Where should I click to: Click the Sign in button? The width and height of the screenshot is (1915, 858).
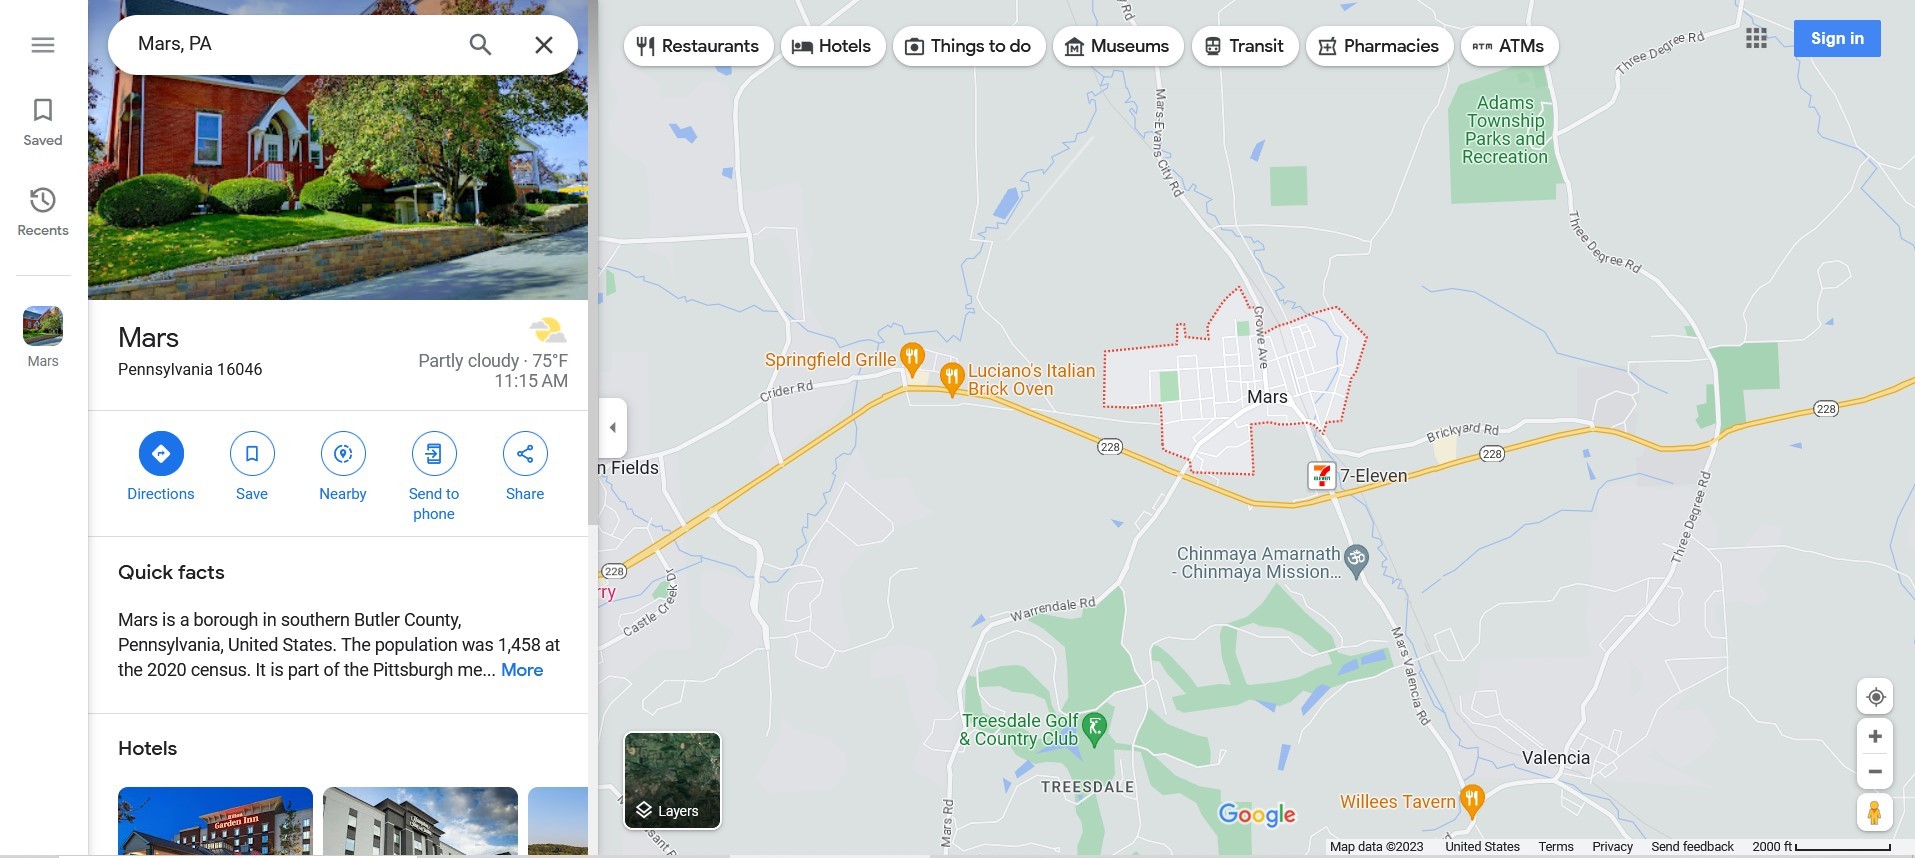1837,39
